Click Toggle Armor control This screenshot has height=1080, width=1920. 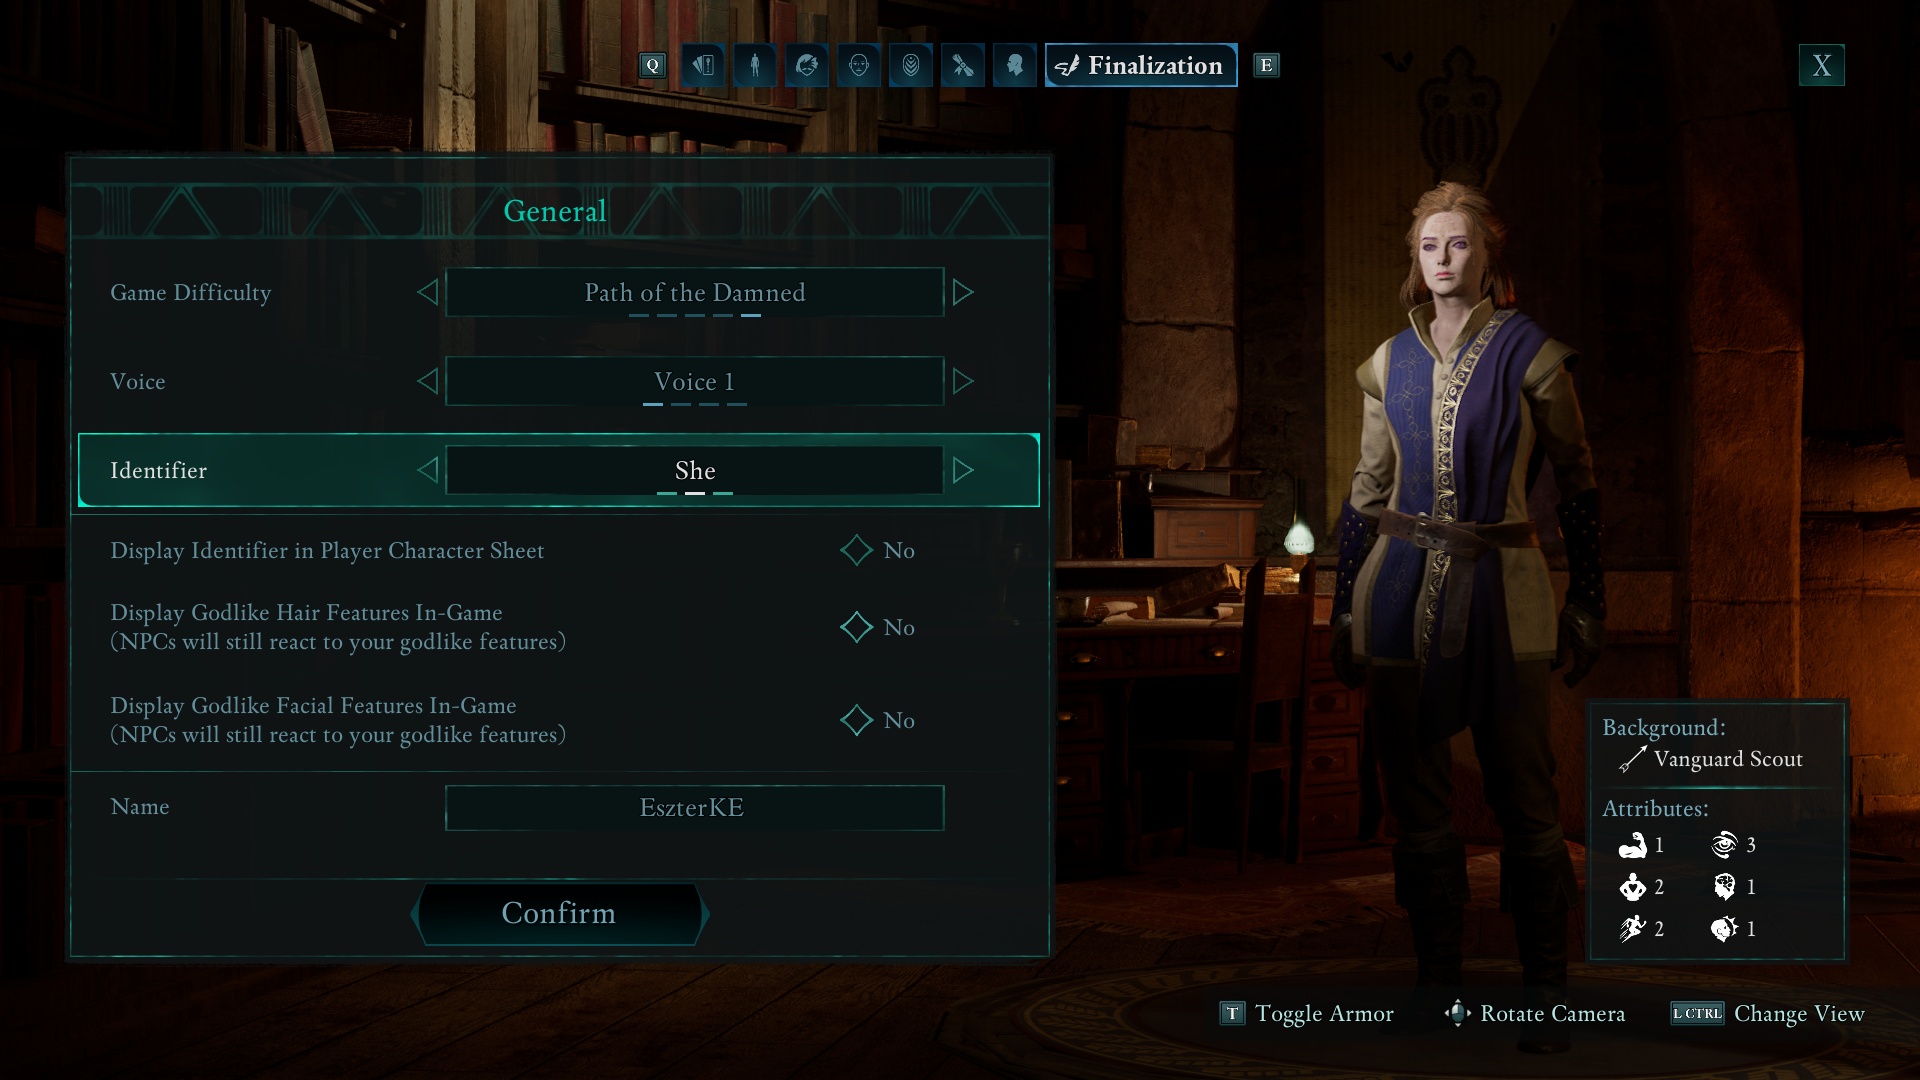tap(1306, 1013)
